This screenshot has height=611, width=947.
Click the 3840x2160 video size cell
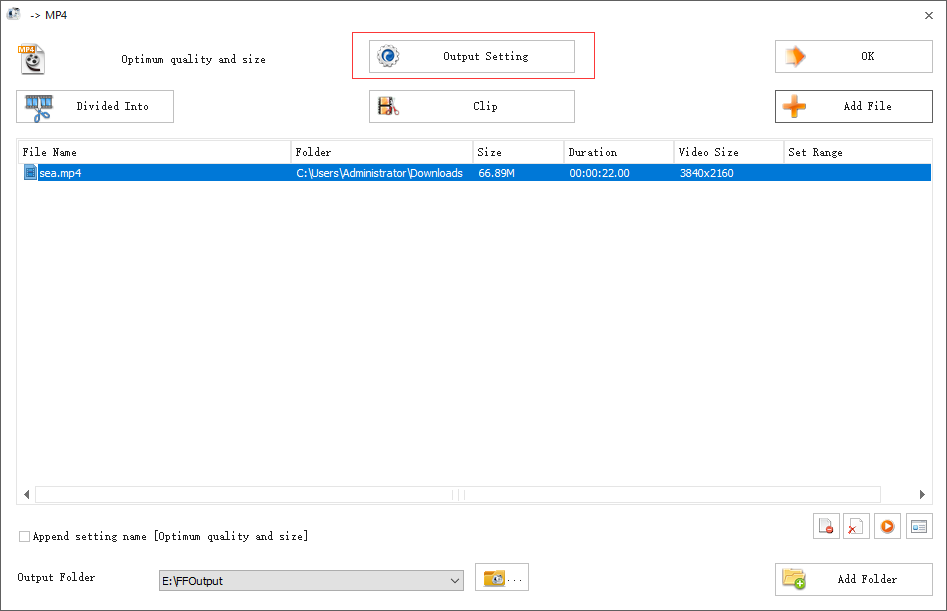(707, 173)
